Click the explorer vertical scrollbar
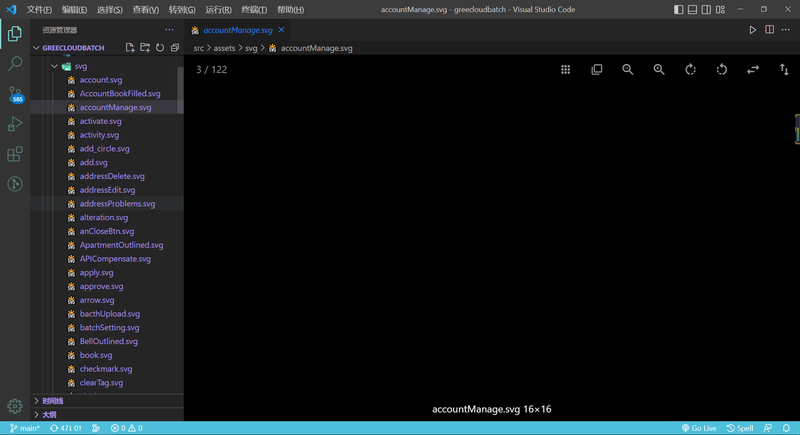This screenshot has width=800, height=435. point(180,89)
